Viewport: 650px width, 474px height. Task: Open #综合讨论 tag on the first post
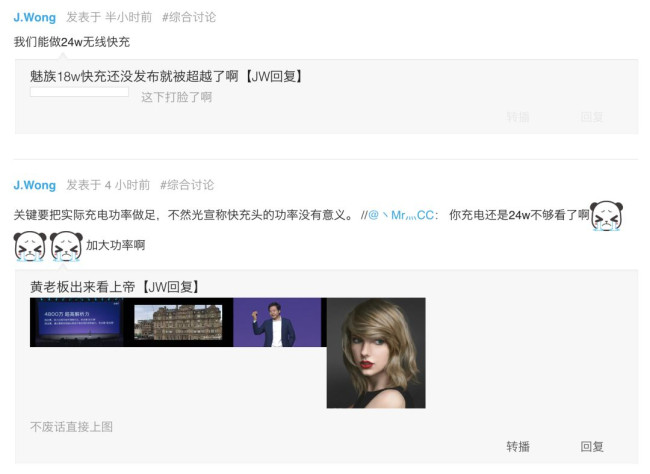coord(189,17)
